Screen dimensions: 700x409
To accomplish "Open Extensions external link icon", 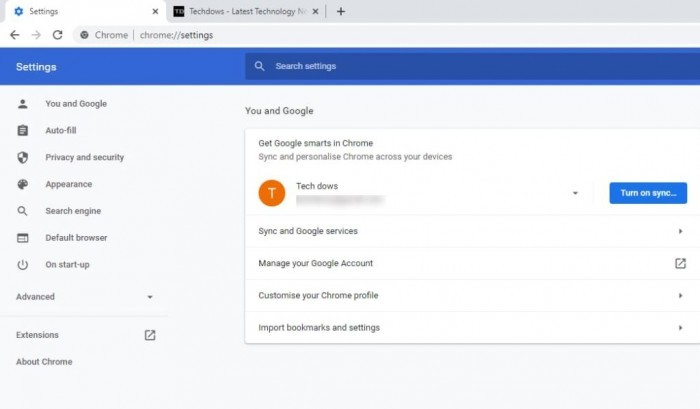I will click(x=150, y=335).
